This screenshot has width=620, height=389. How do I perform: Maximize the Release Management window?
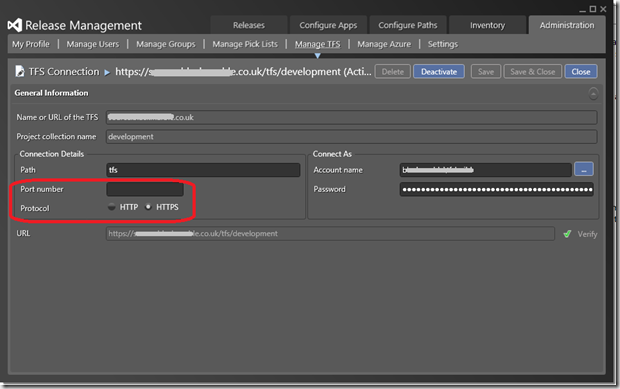[592, 9]
